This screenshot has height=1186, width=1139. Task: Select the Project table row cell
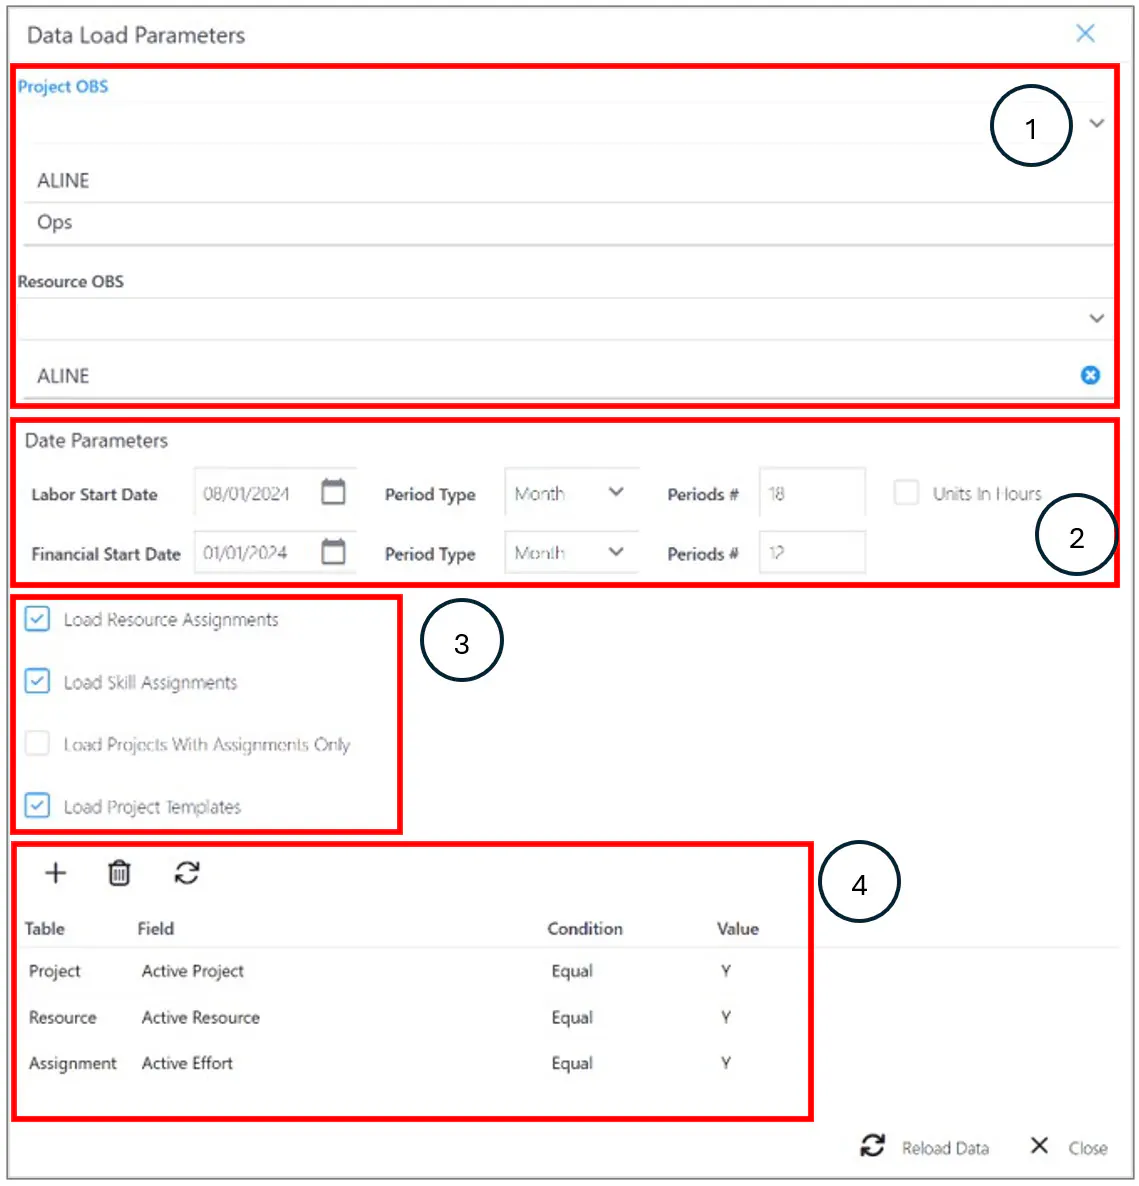coord(54,971)
